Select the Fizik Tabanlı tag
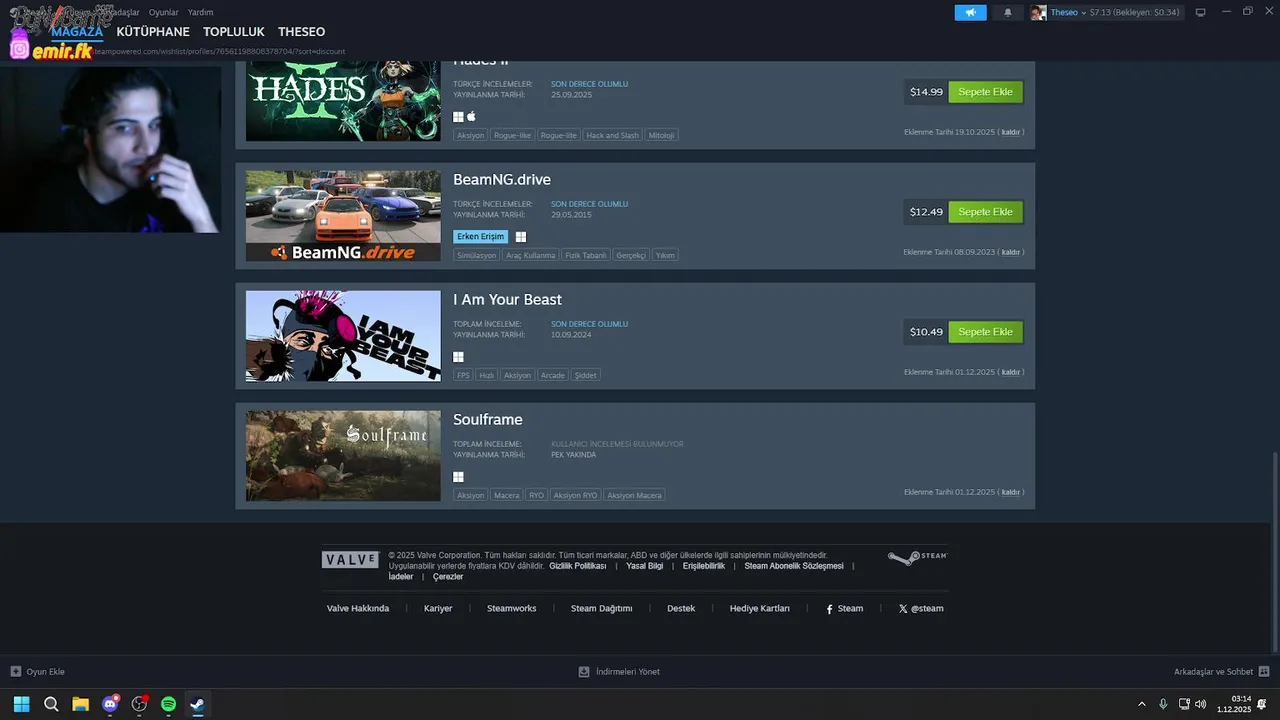Viewport: 1280px width, 720px height. click(586, 255)
